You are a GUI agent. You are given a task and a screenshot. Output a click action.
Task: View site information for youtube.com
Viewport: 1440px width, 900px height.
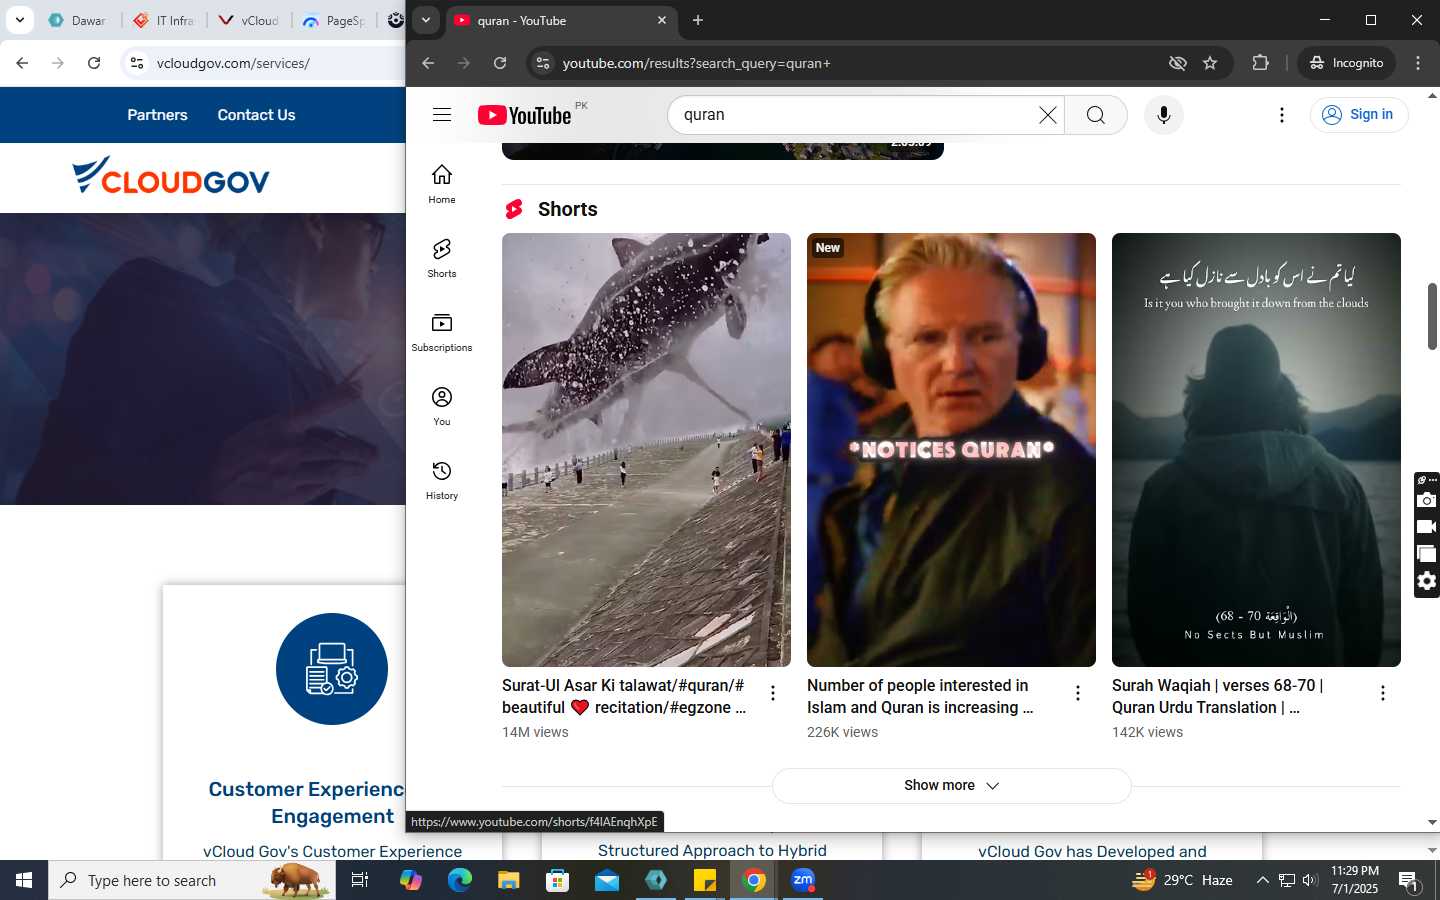[x=543, y=63]
